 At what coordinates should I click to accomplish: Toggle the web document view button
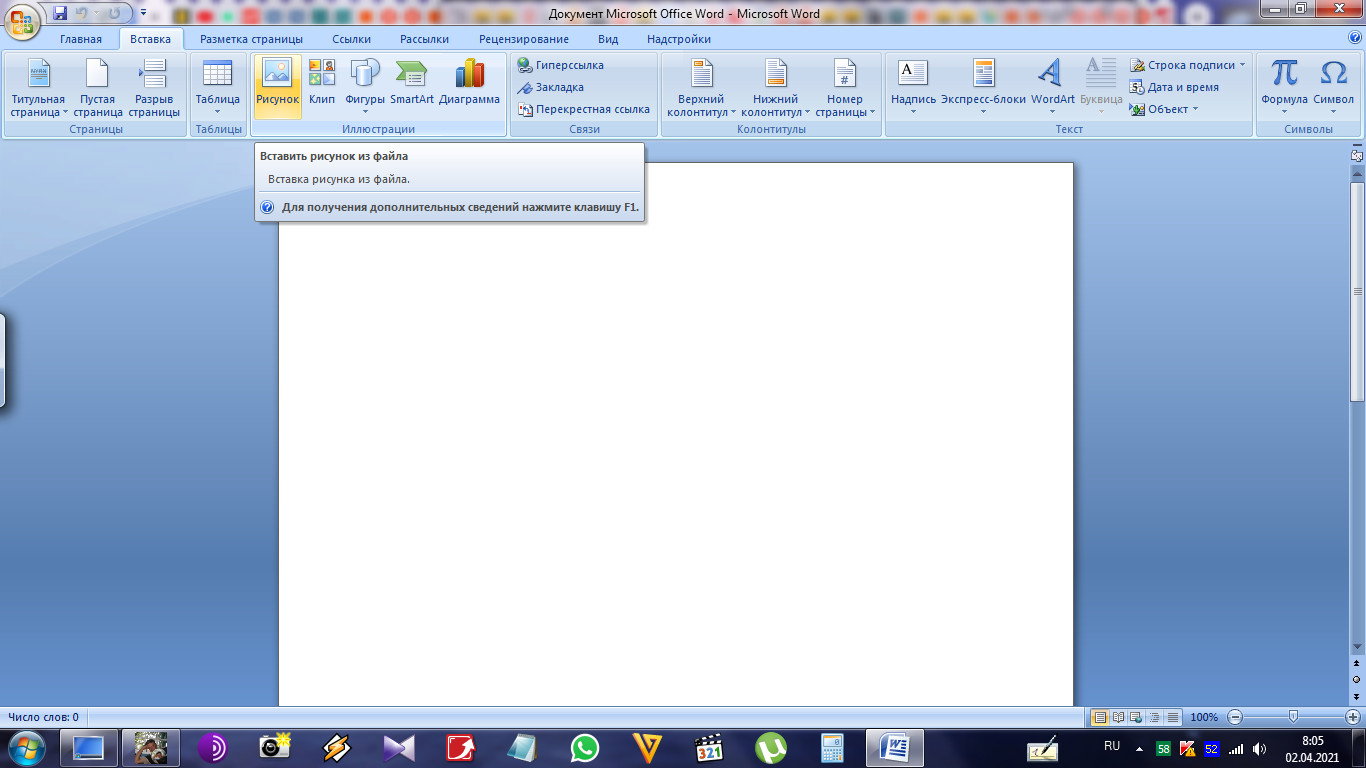(1137, 717)
